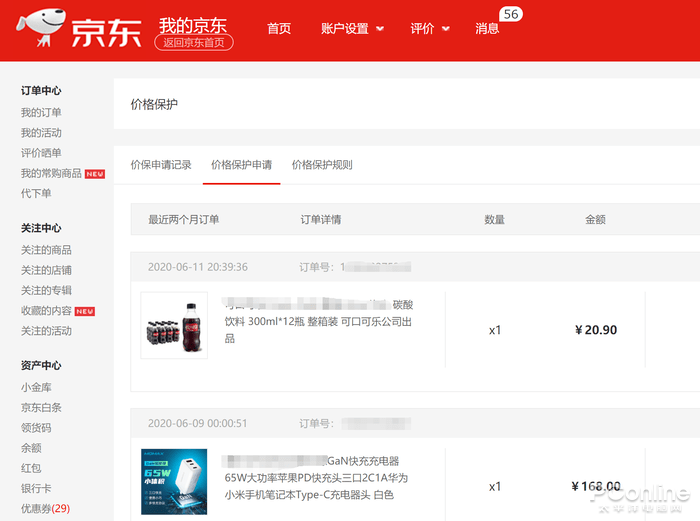Open 收藏的内容 in the sidebar
Viewport: 700px width, 521px height.
pyautogui.click(x=46, y=311)
